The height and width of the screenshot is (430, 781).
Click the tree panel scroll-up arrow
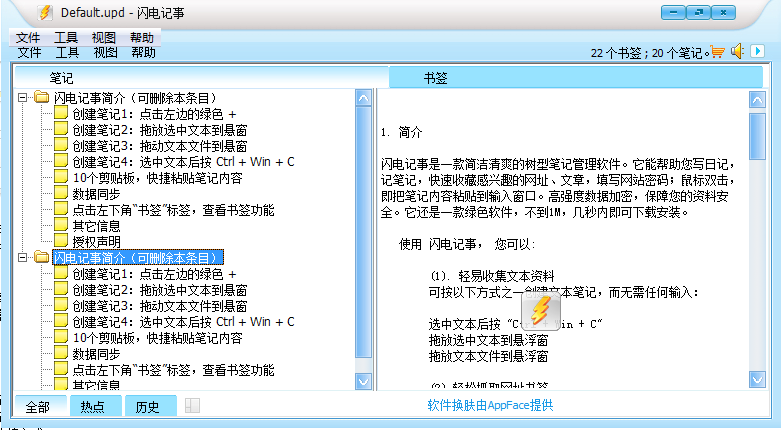[365, 97]
